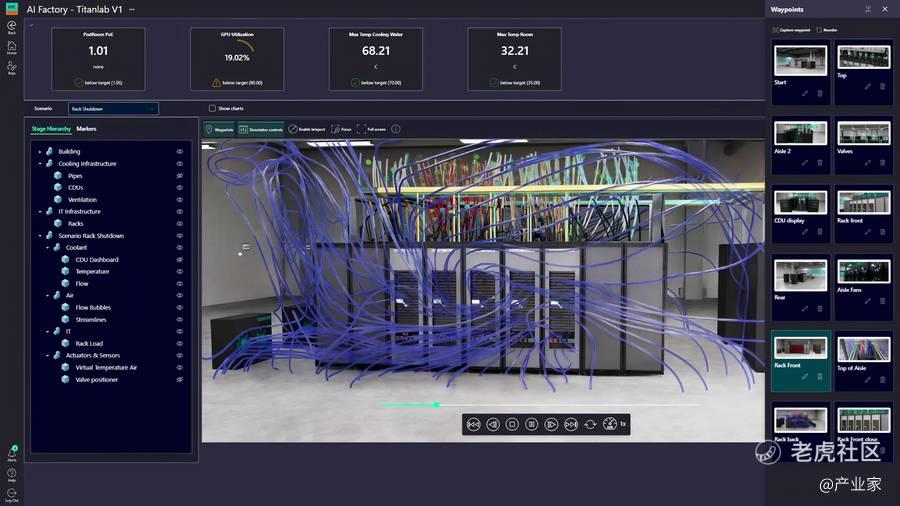Viewport: 900px width, 506px height.
Task: Change playback speed 1x
Action: [x=614, y=425]
